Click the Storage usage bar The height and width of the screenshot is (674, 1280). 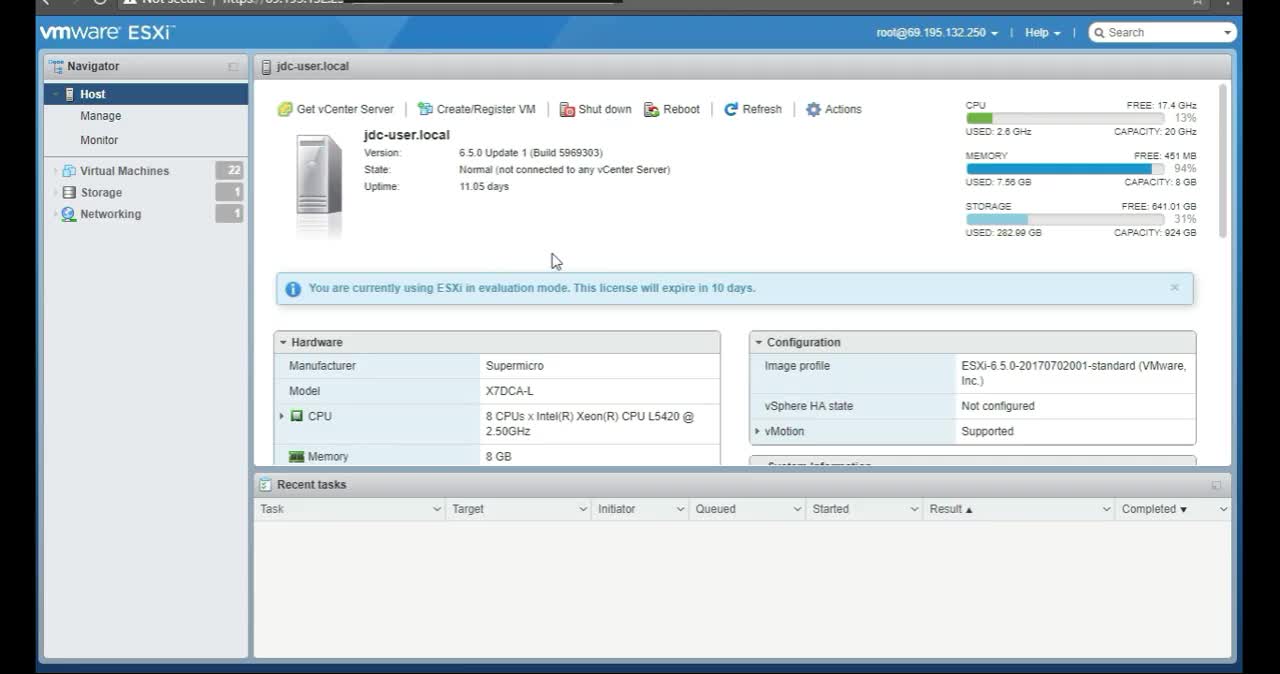[x=1065, y=219]
